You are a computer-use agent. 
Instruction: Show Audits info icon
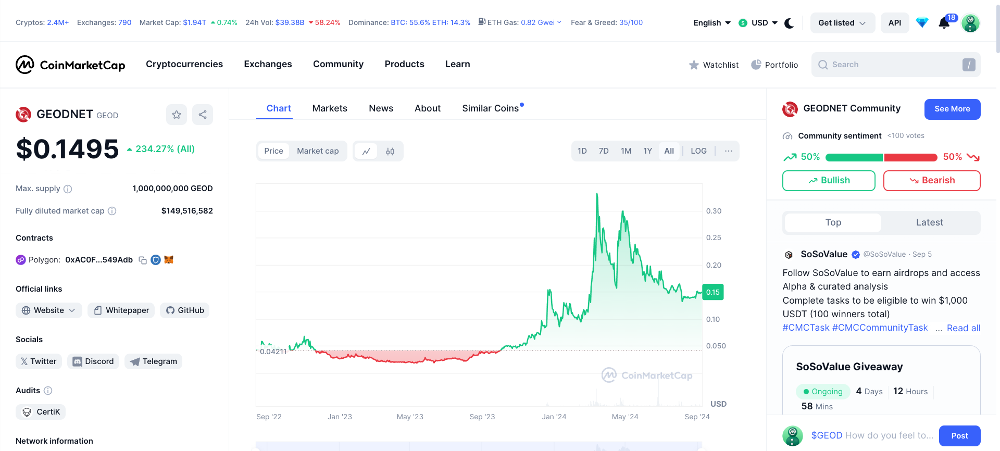[48, 390]
